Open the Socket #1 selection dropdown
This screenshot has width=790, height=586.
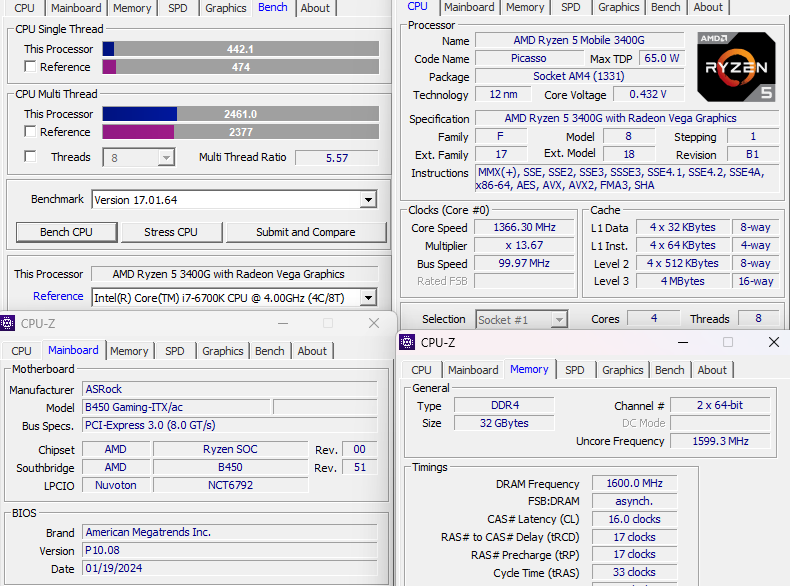click(521, 319)
